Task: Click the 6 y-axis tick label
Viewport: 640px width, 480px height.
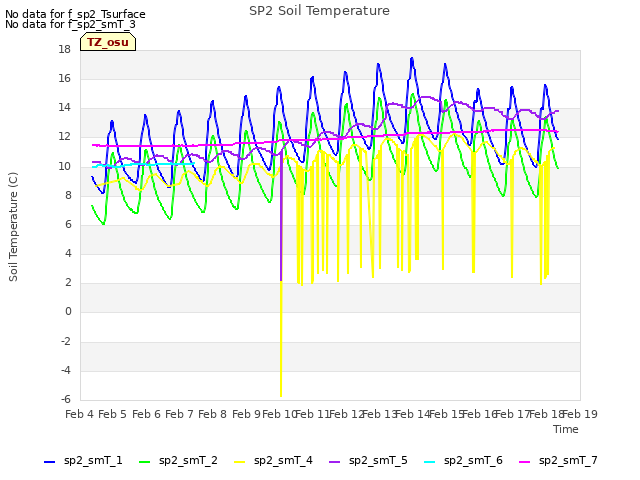Action: point(68,224)
